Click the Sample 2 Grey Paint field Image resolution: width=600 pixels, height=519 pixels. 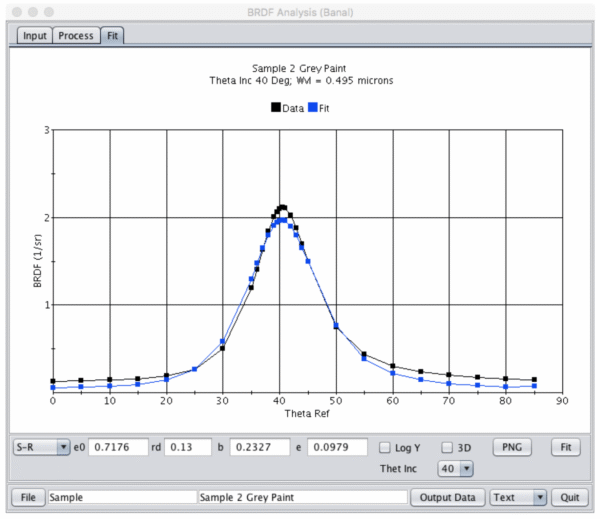point(301,496)
